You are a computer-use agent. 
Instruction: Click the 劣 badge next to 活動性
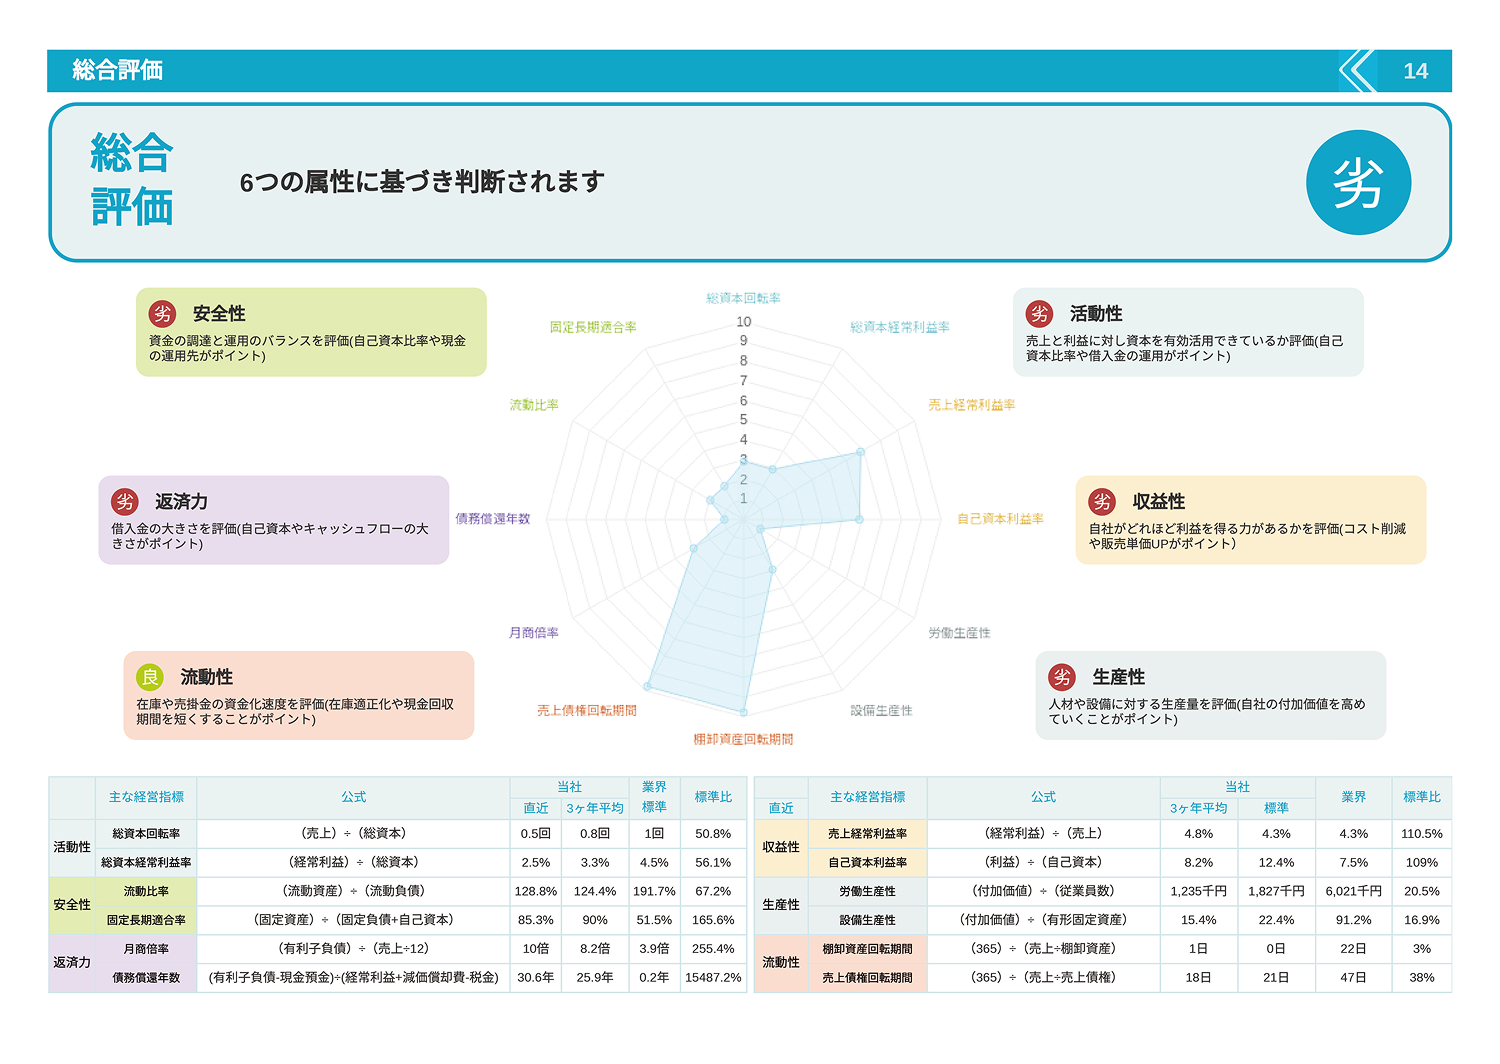[x=1039, y=314]
